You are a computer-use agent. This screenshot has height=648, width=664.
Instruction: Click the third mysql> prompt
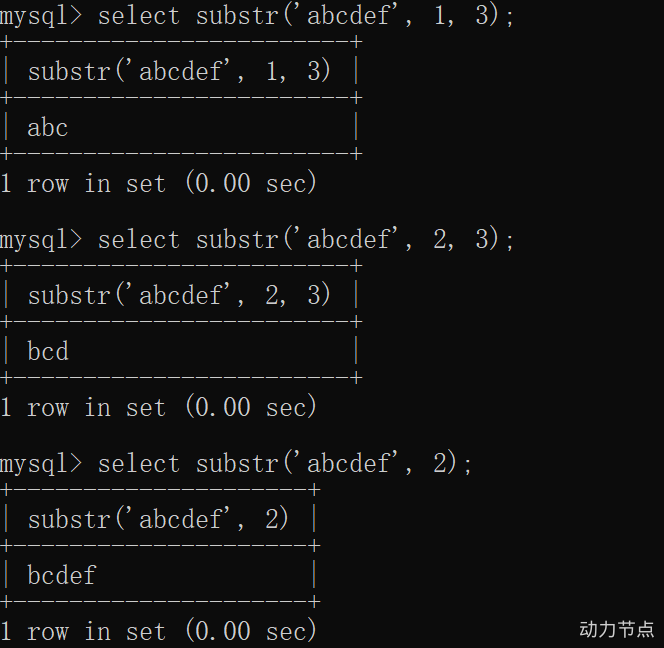[x=41, y=465]
